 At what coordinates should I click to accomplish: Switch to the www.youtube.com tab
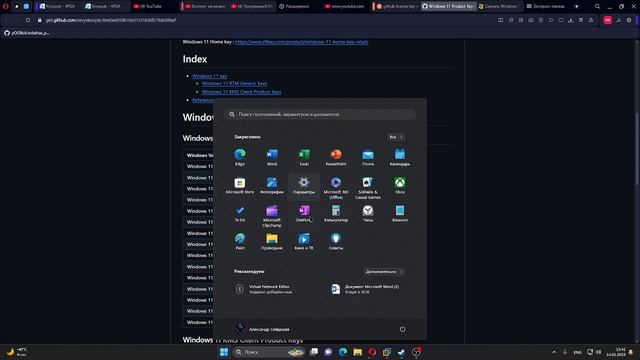click(344, 6)
